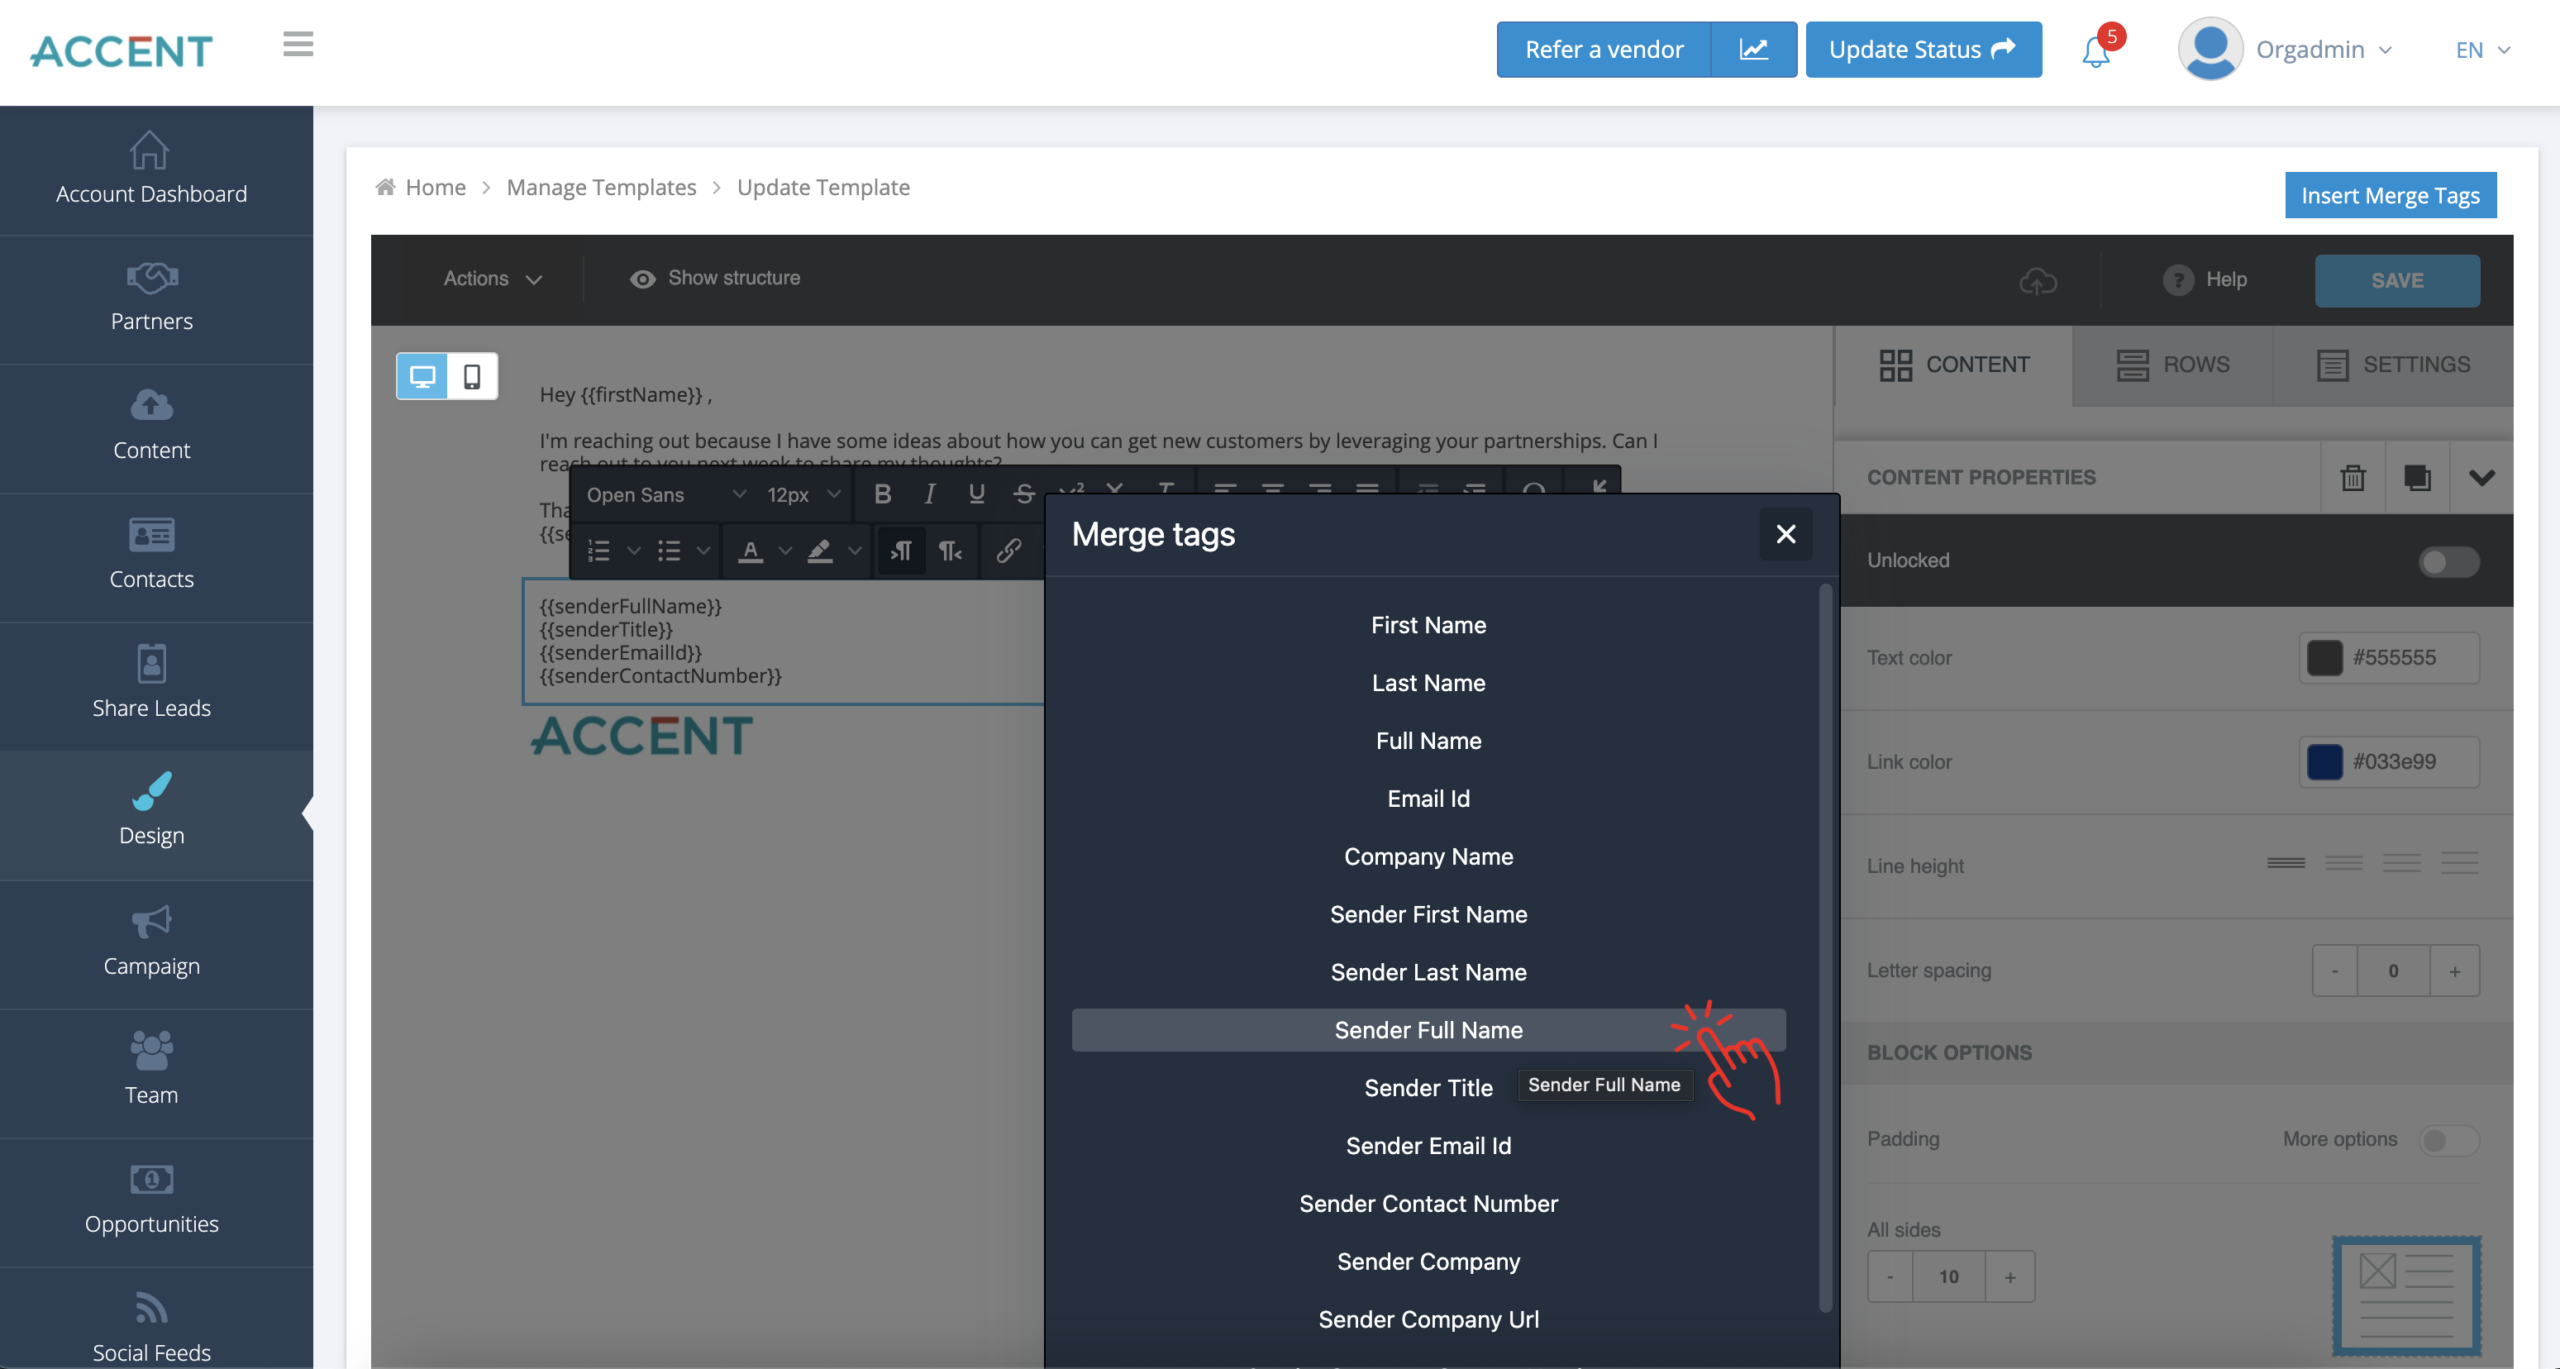Insert a link with the chain icon
The height and width of the screenshot is (1369, 2560).
point(1008,551)
